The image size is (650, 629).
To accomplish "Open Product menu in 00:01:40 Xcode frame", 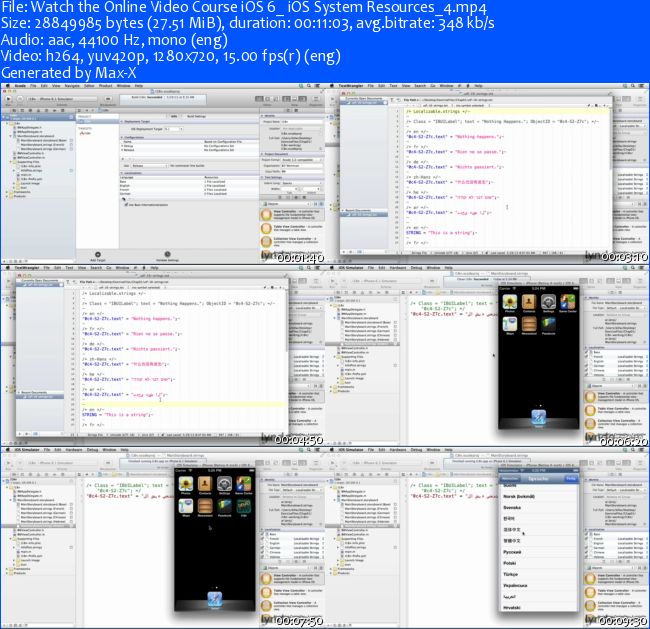I will click(x=105, y=86).
